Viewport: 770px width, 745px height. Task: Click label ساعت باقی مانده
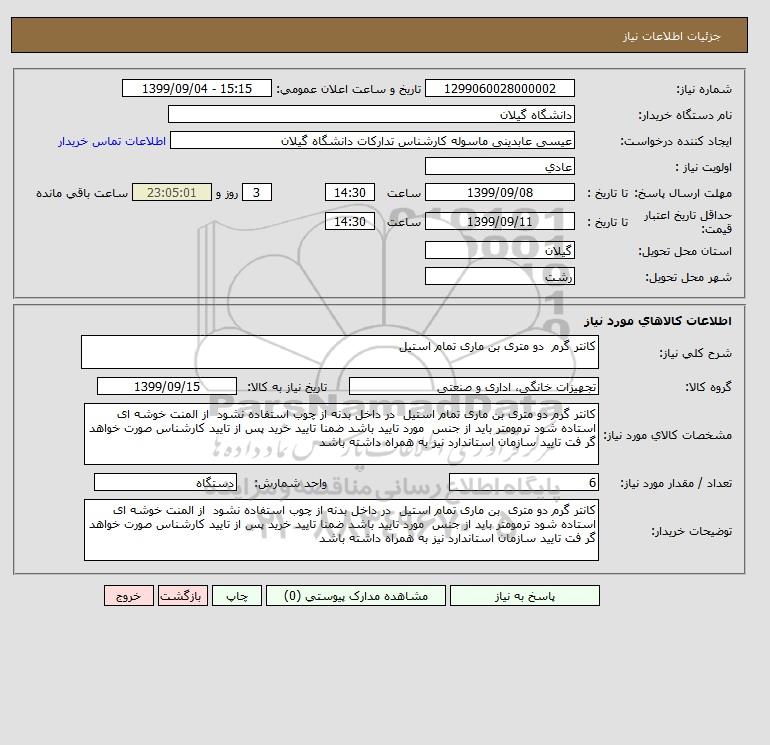click(82, 193)
